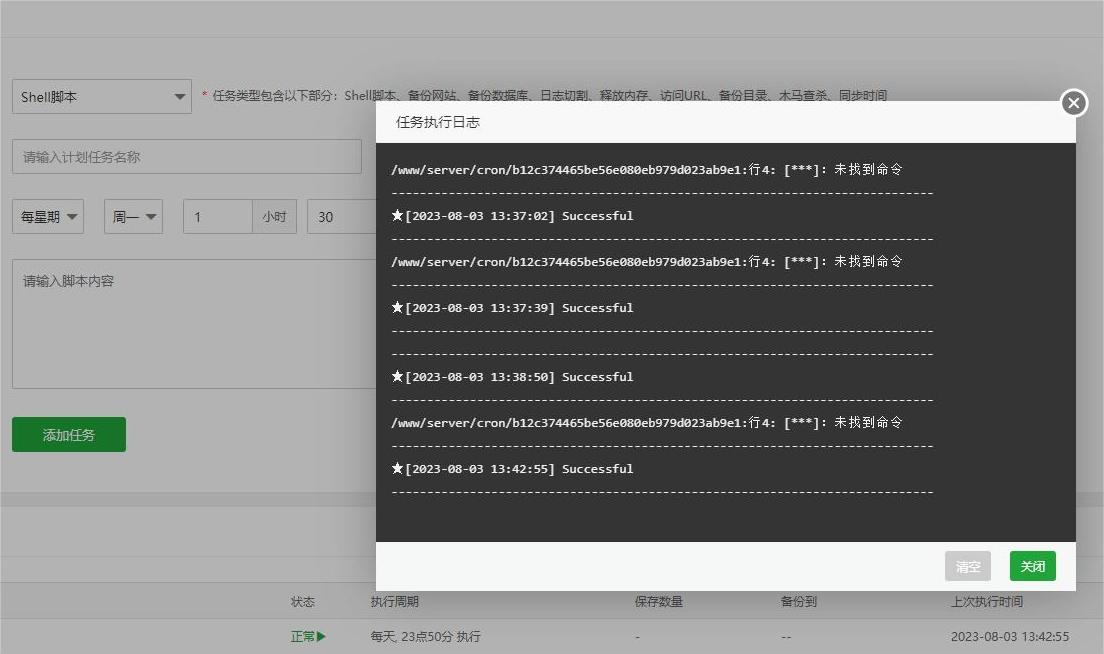The image size is (1104, 654).
Task: Click log entry 13:37:02 Successful
Action: (x=513, y=216)
